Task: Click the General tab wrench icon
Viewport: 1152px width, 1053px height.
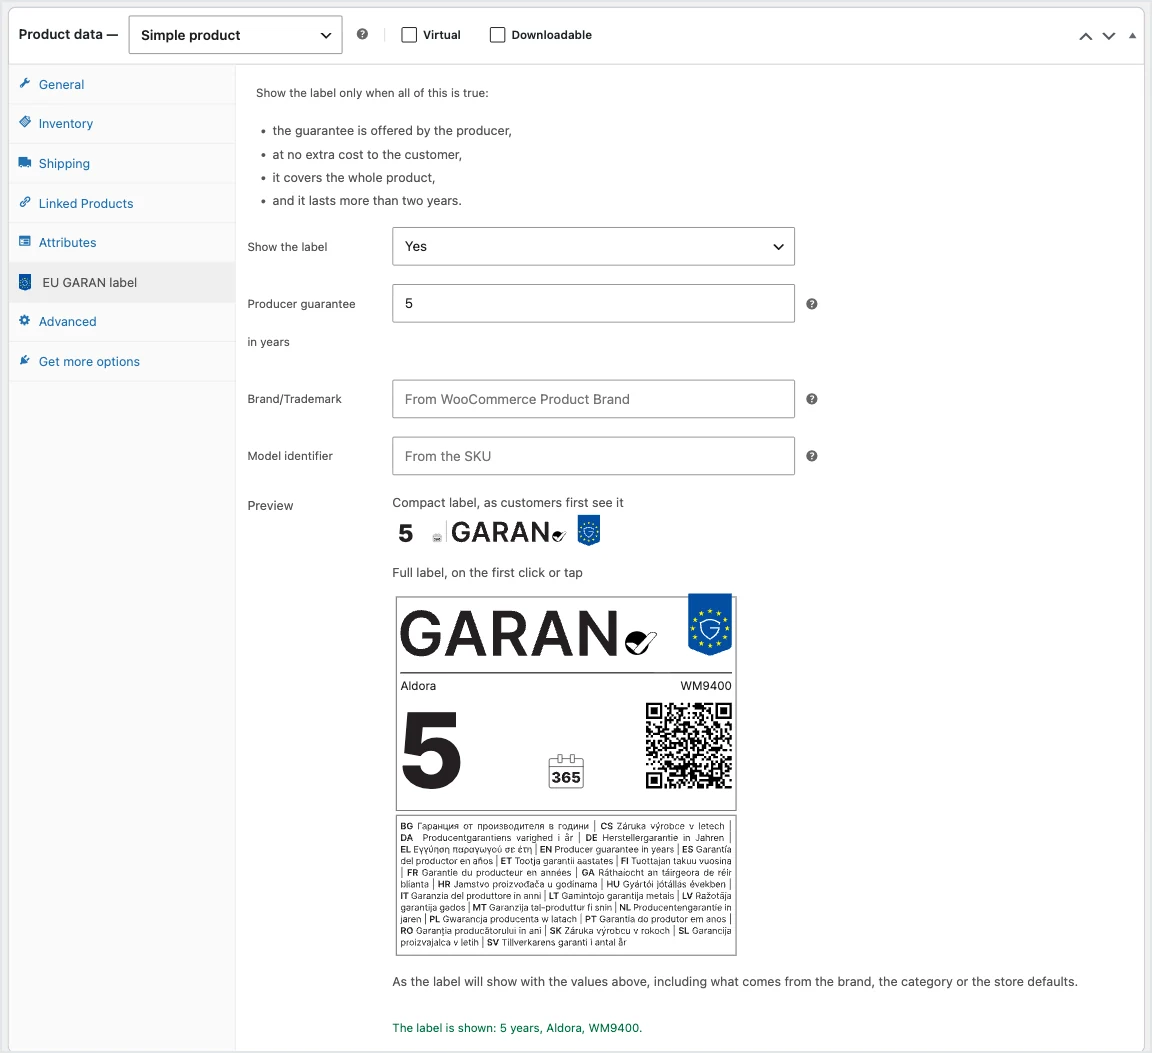Action: 25,84
